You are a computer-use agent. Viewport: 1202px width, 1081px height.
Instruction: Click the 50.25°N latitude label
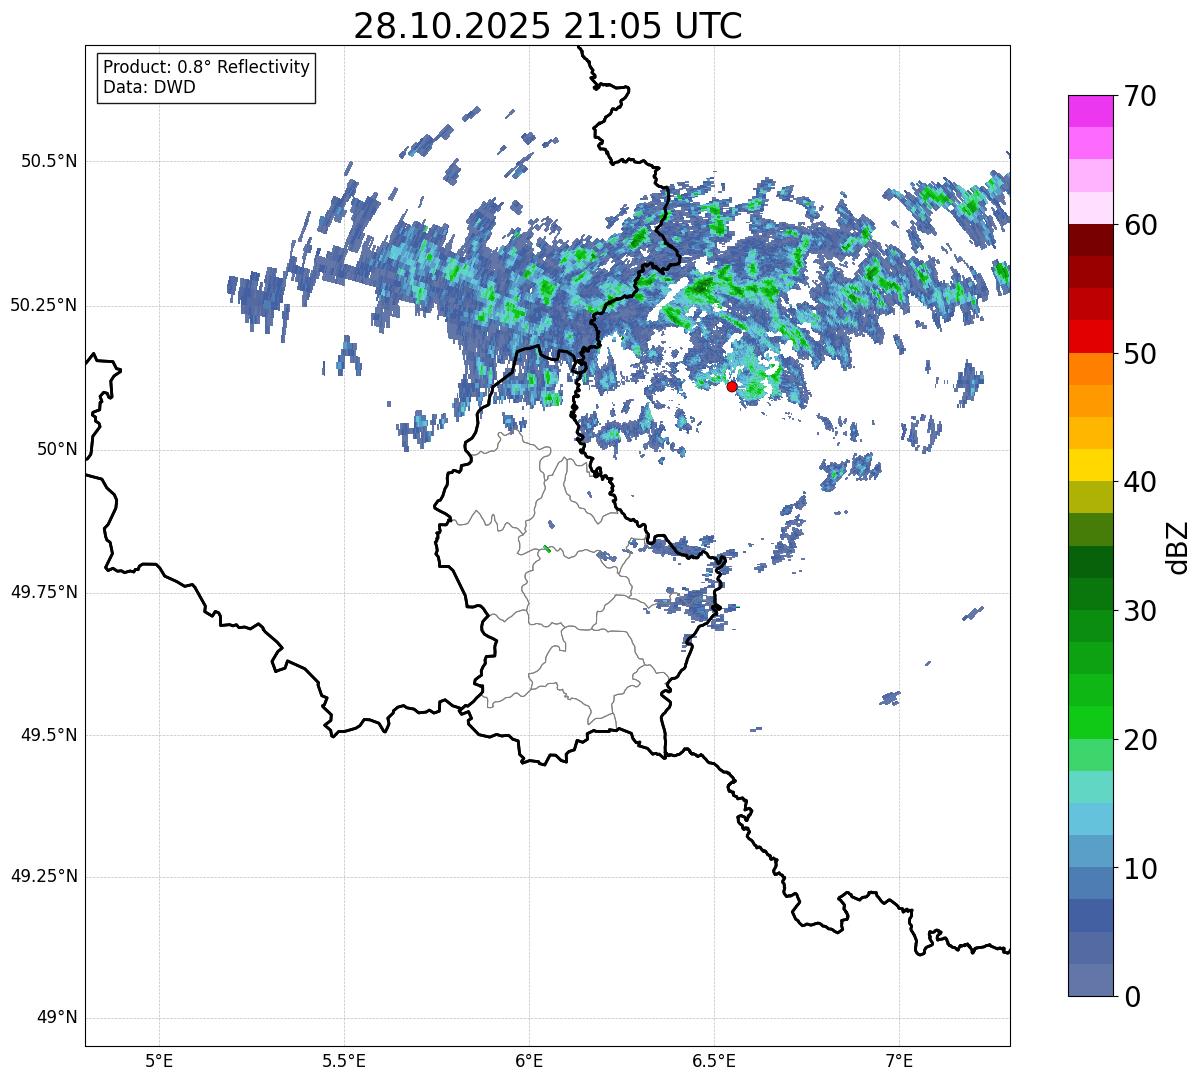click(44, 305)
